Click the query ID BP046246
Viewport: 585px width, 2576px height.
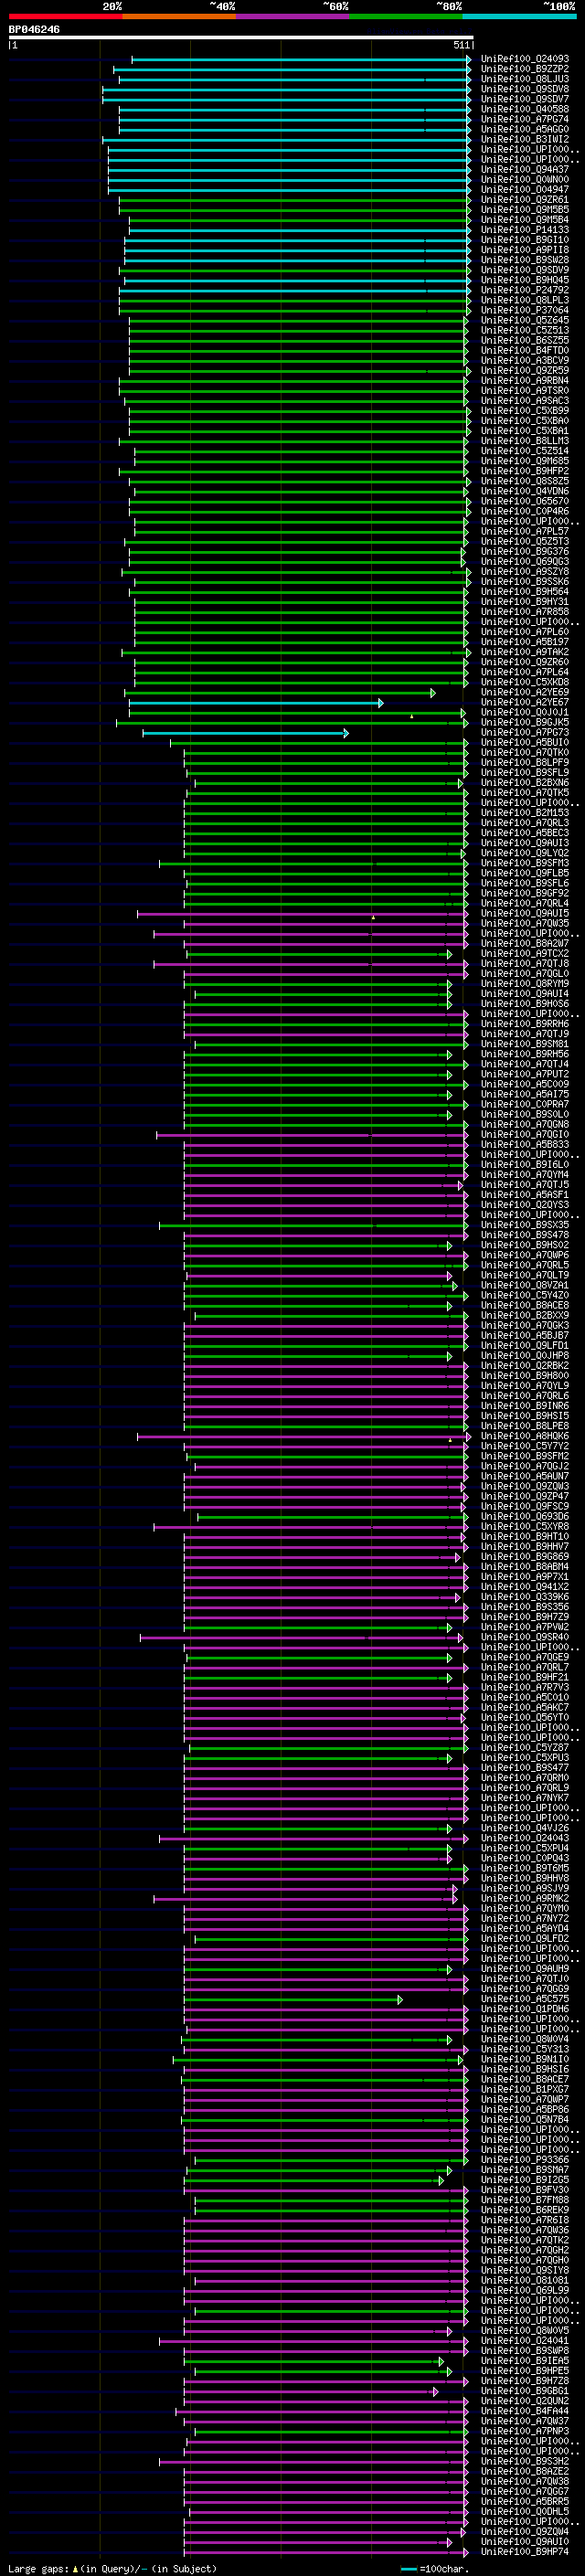34,30
